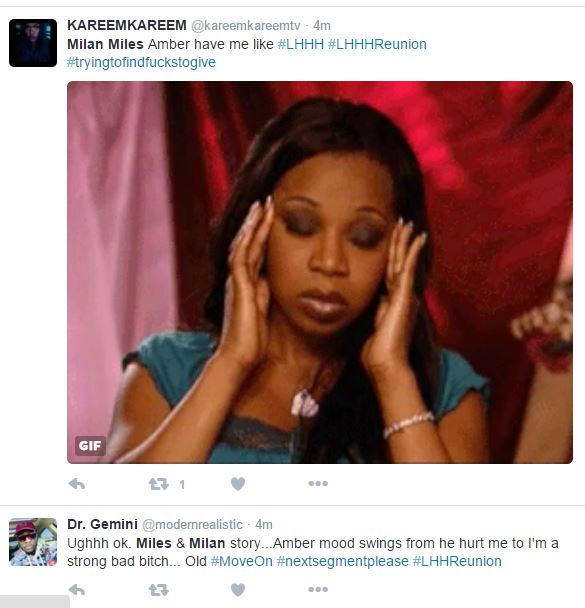This screenshot has height=608, width=585.
Task: Open the @modernrealistic handle
Action: click(x=192, y=525)
